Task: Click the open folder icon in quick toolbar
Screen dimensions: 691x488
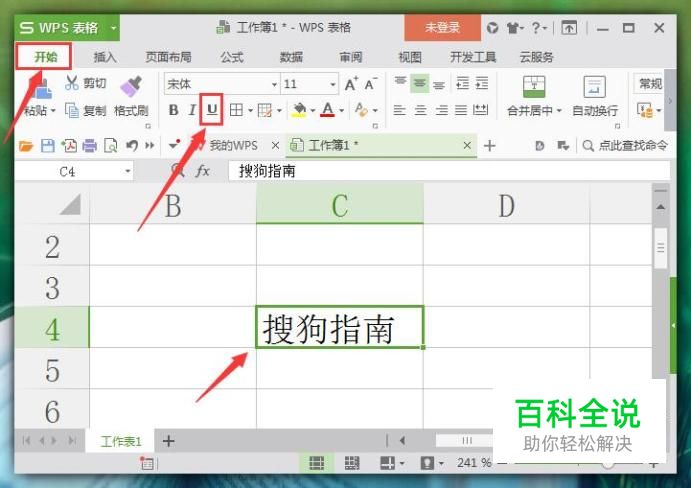Action: [26, 145]
